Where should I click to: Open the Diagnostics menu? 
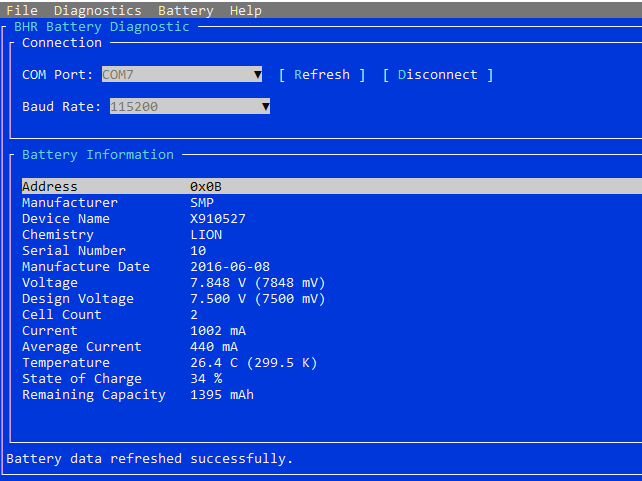97,11
